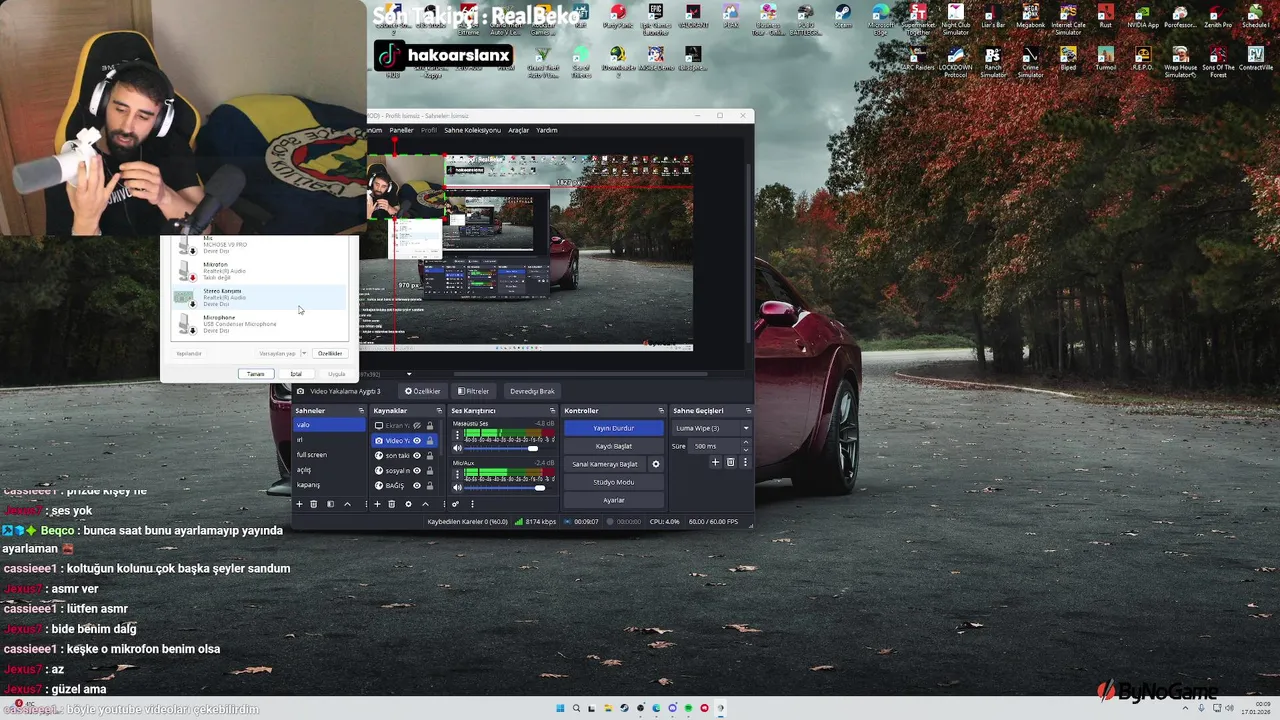
Task: Open Rust desktop shortcut
Action: [1105, 16]
